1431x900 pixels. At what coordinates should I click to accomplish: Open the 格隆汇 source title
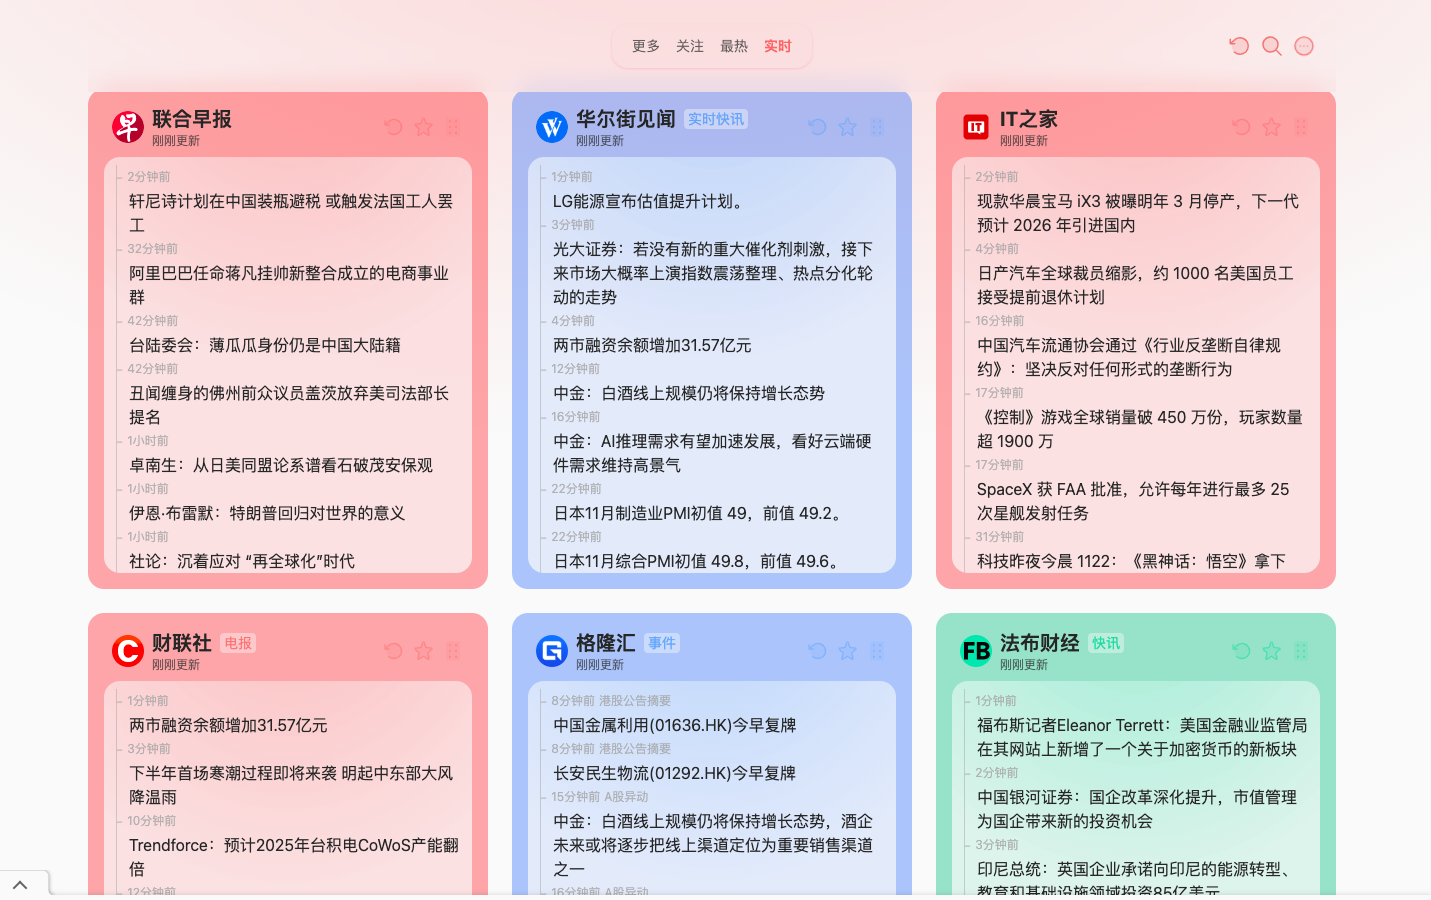pos(606,643)
